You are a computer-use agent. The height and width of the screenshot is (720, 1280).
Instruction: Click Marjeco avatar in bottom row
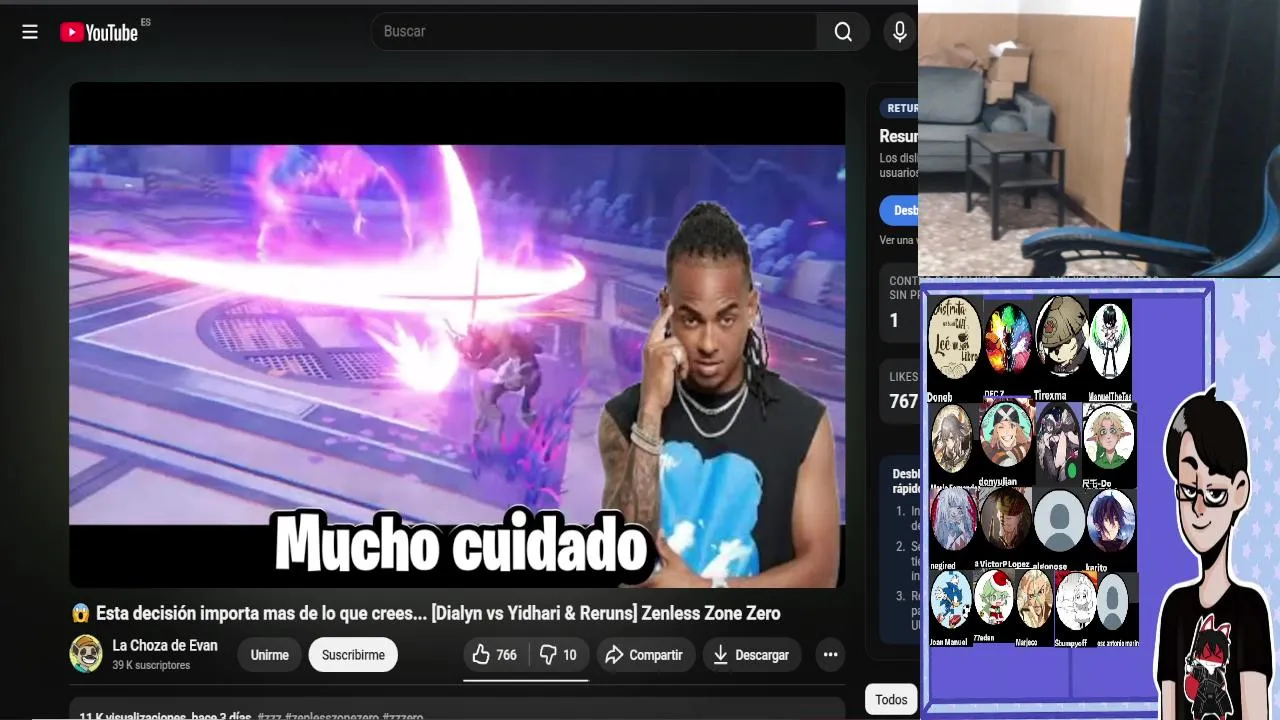[x=1034, y=599]
